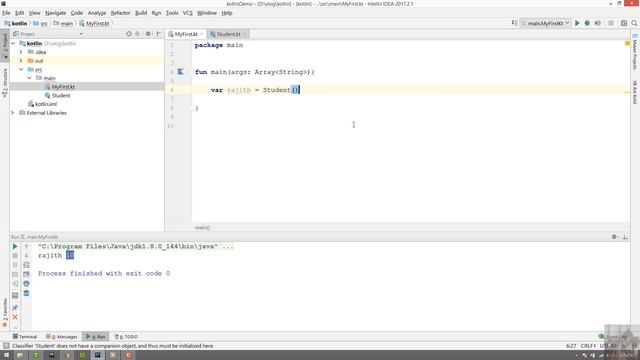Collapse the src folder
Image resolution: width=640 pixels, height=360 pixels.
(21, 69)
